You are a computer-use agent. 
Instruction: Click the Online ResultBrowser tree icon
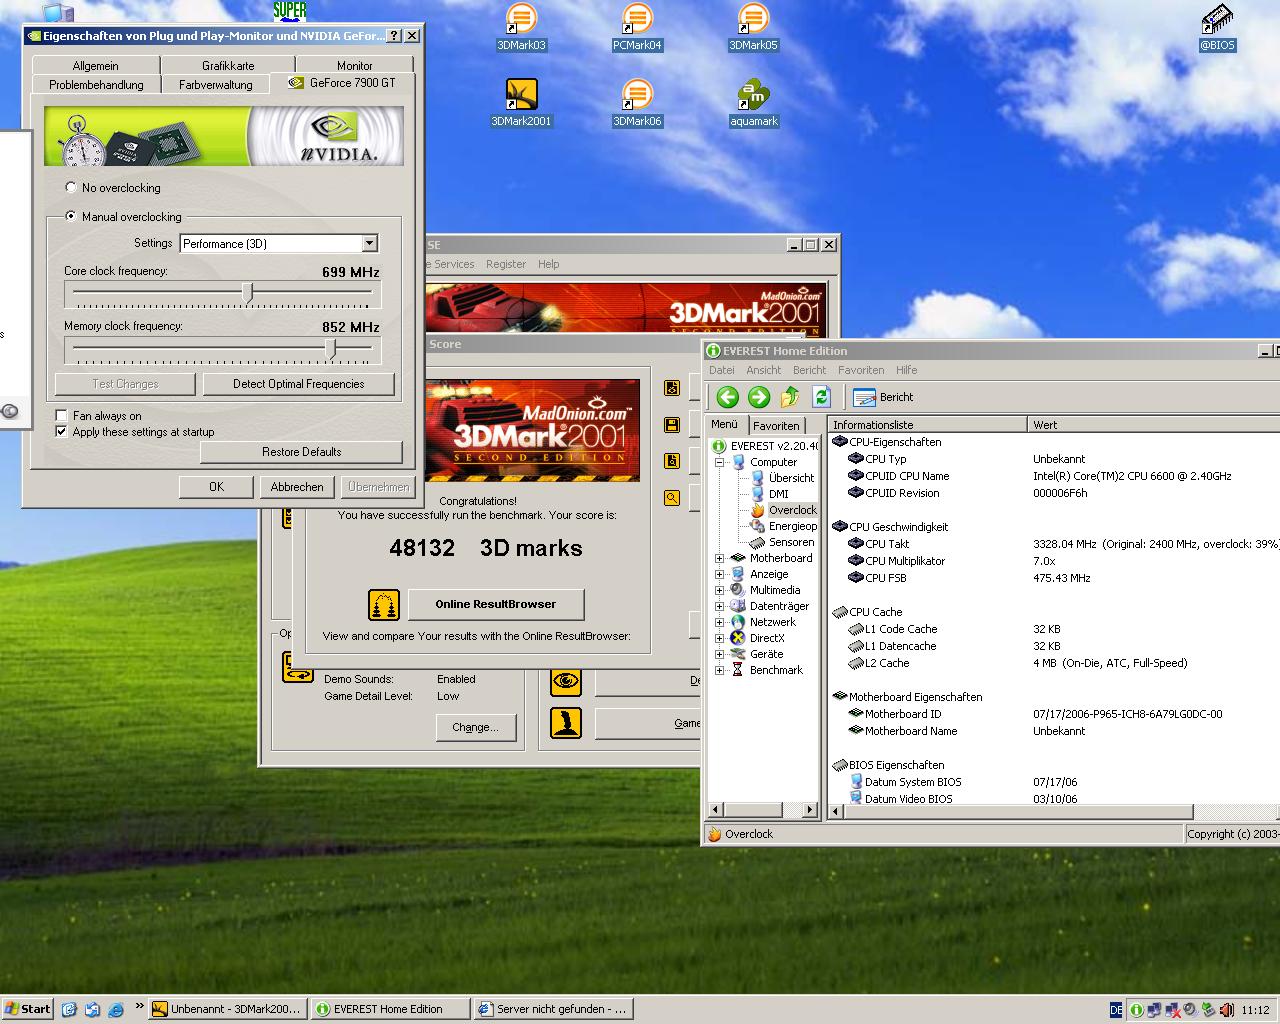[384, 604]
